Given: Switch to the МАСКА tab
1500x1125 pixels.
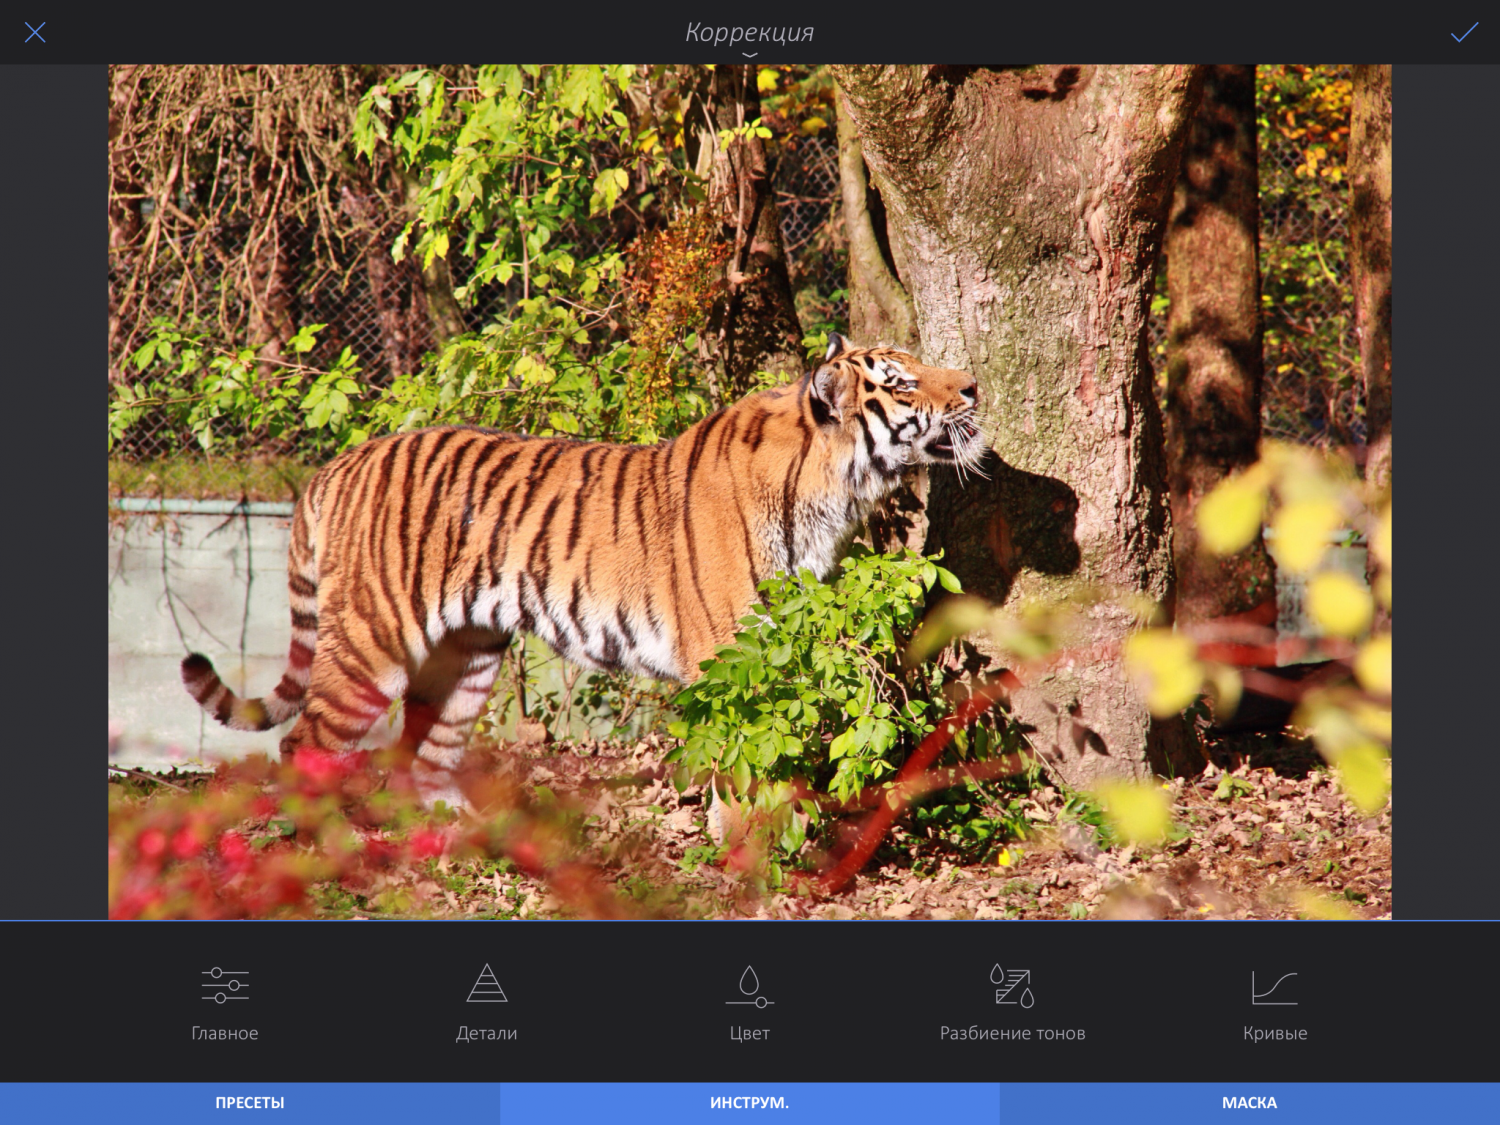Looking at the screenshot, I should 1250,1103.
